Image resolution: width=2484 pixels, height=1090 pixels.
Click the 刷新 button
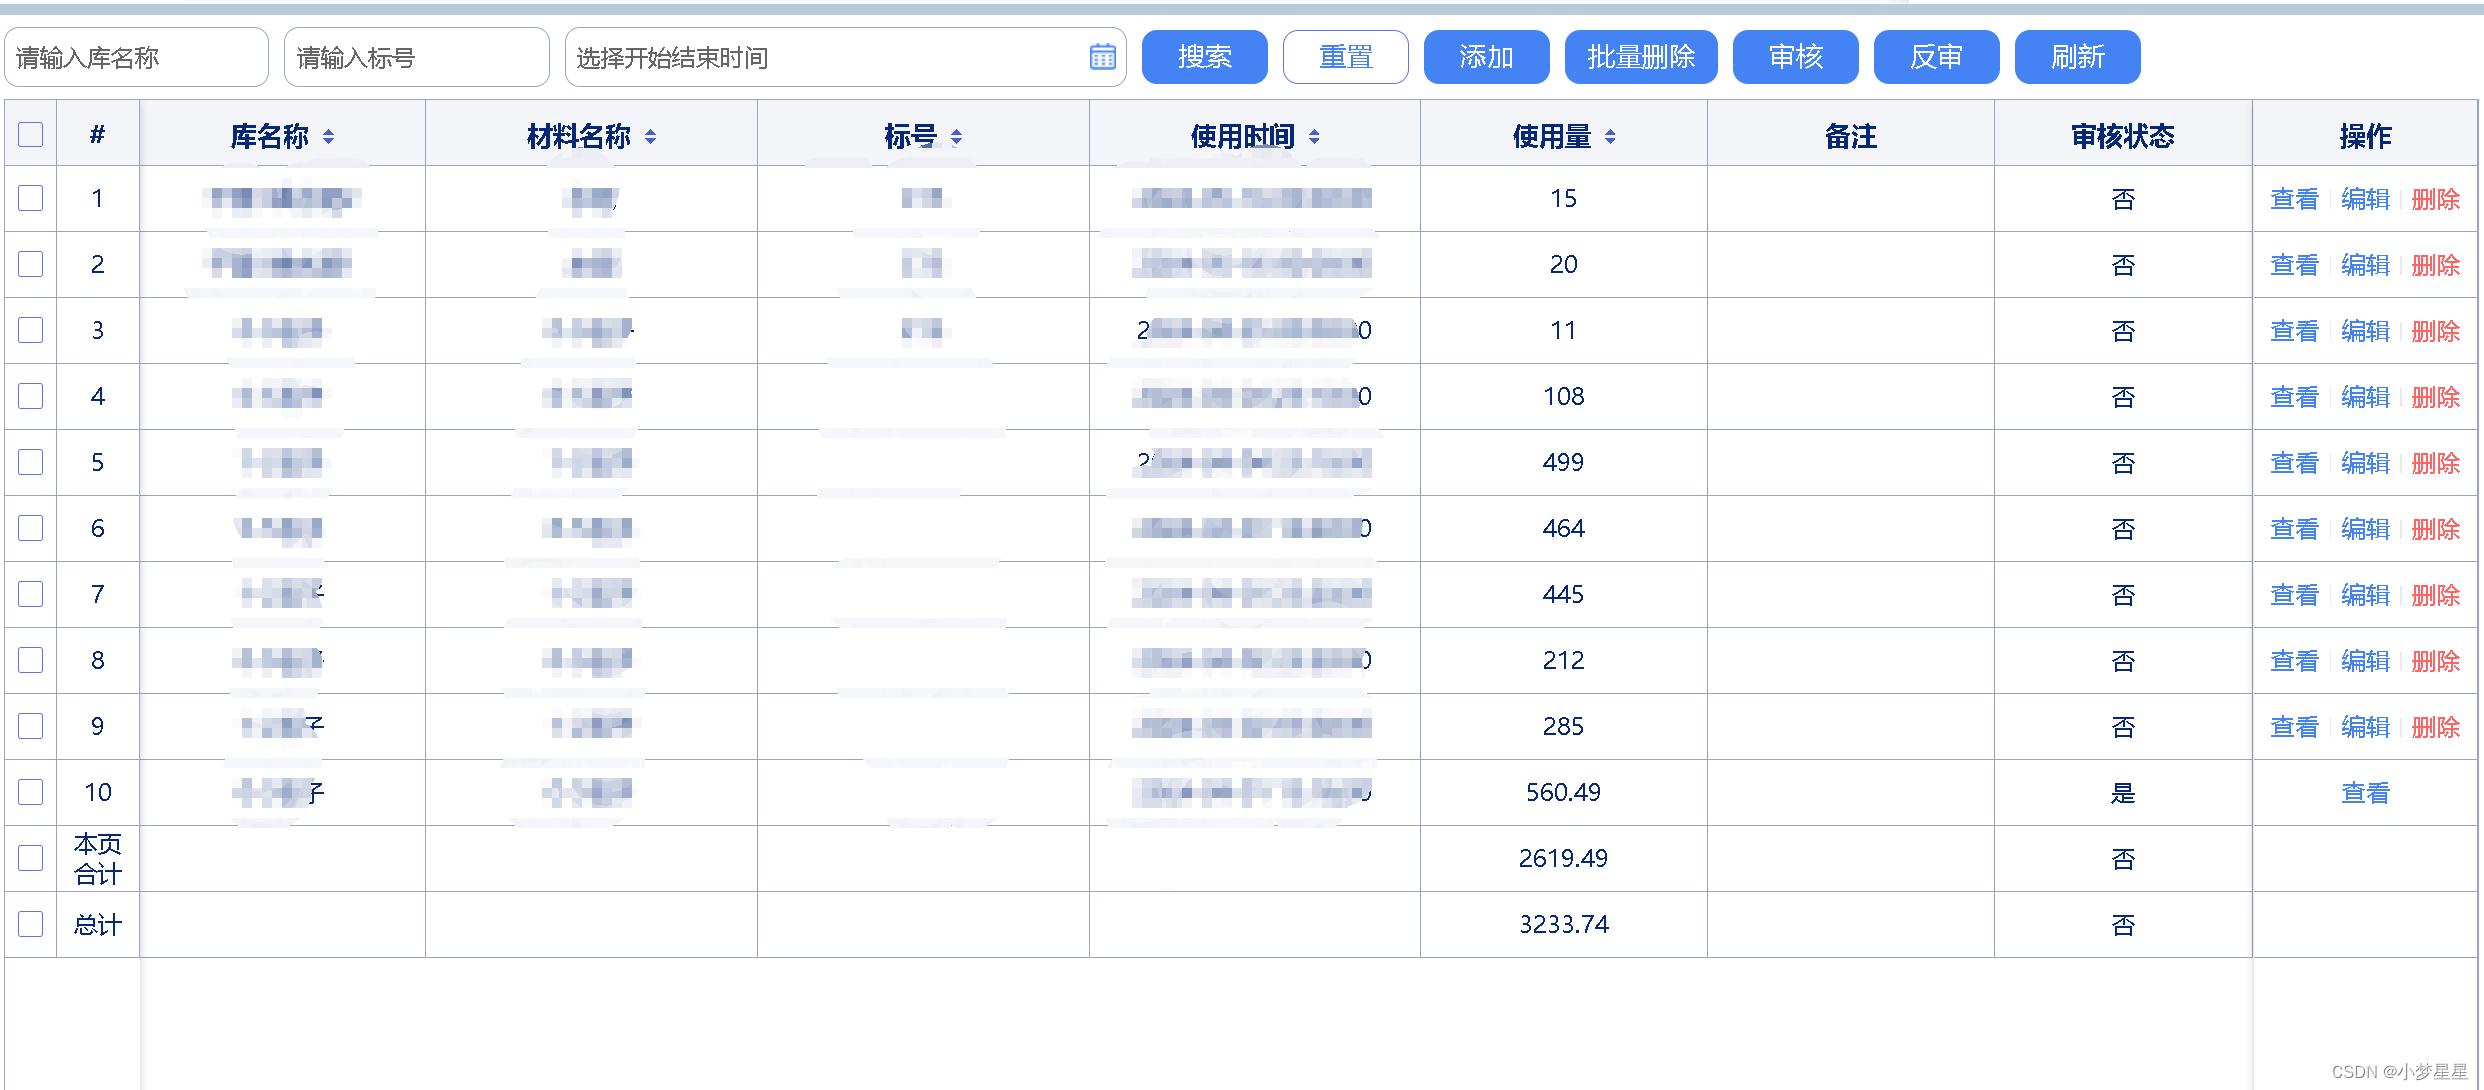(2078, 57)
